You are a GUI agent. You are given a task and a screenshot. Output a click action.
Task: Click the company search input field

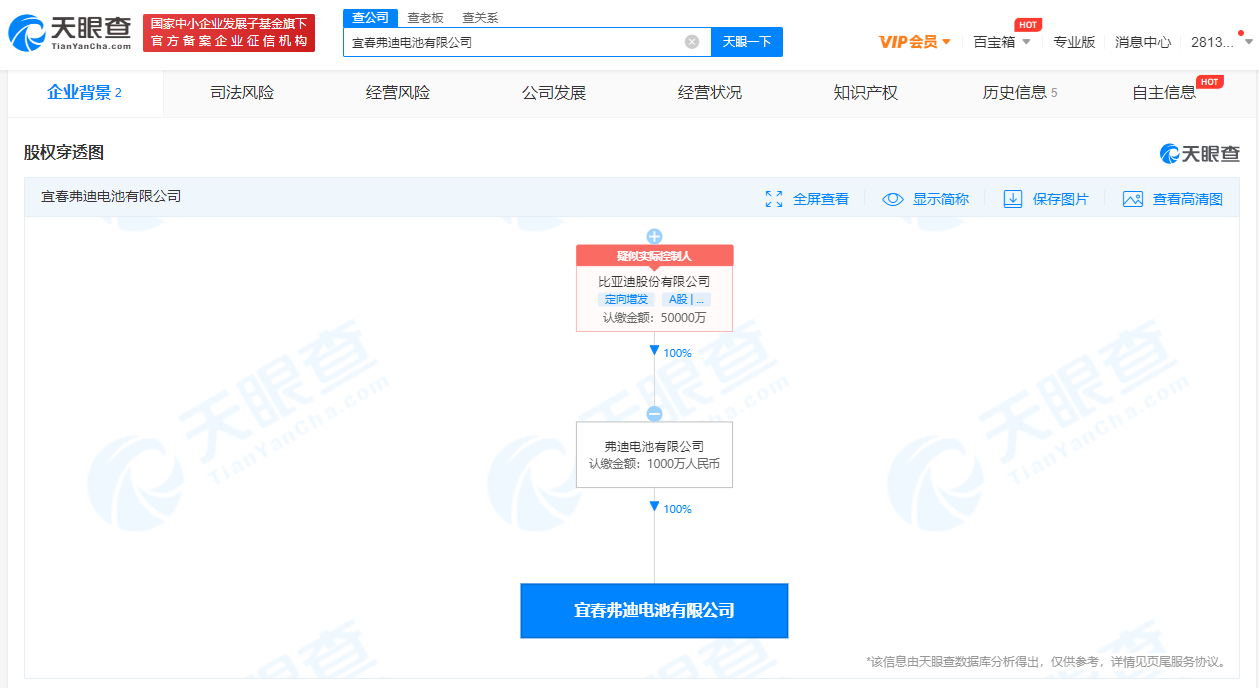(x=515, y=42)
